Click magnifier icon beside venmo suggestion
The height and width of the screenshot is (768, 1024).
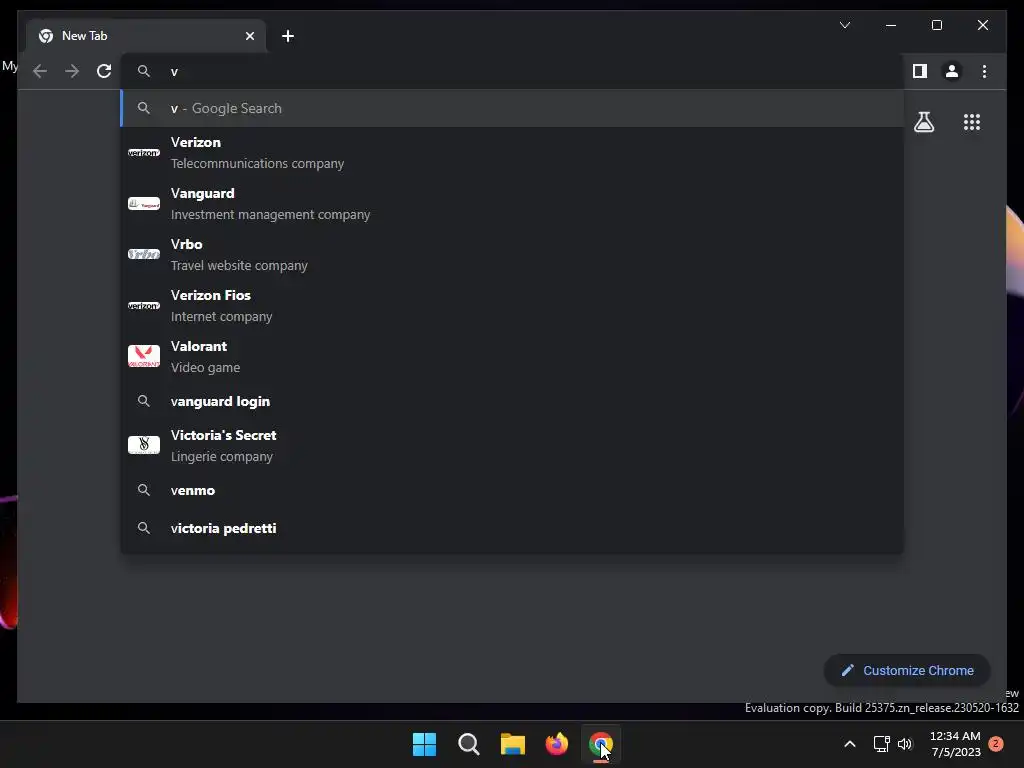(144, 490)
